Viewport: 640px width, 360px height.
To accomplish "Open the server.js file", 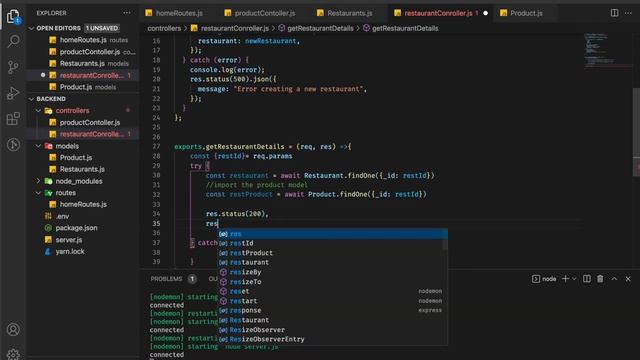I will 83,240.
